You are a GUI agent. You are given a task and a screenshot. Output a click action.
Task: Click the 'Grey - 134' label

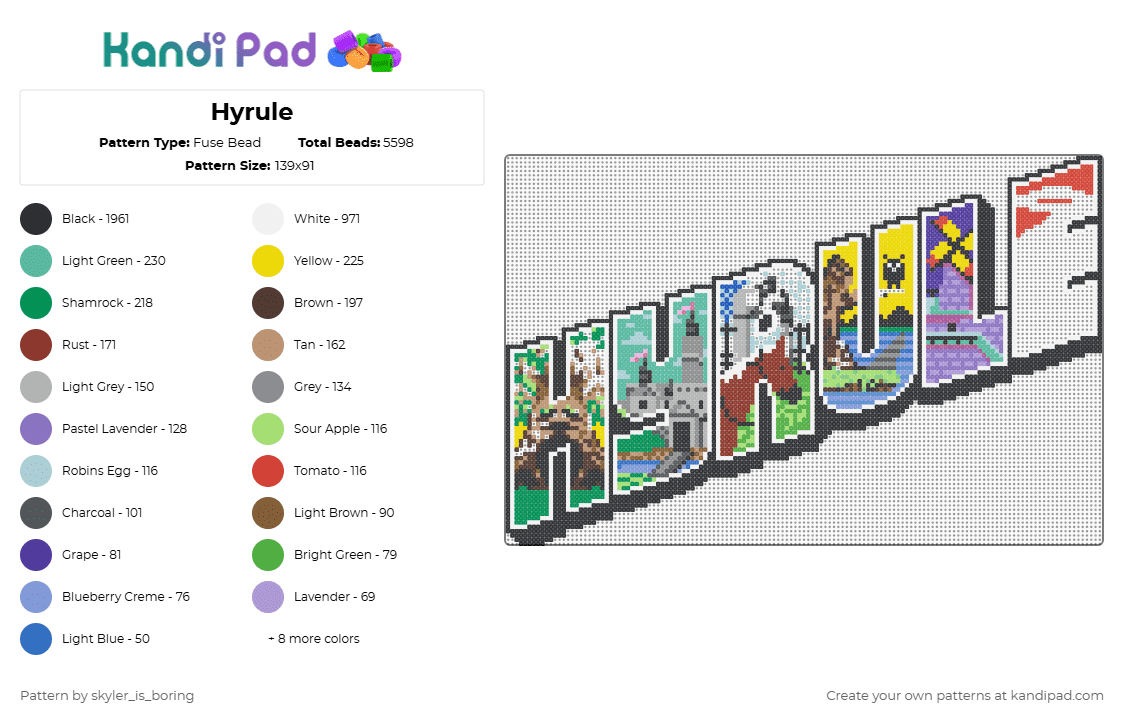point(323,387)
